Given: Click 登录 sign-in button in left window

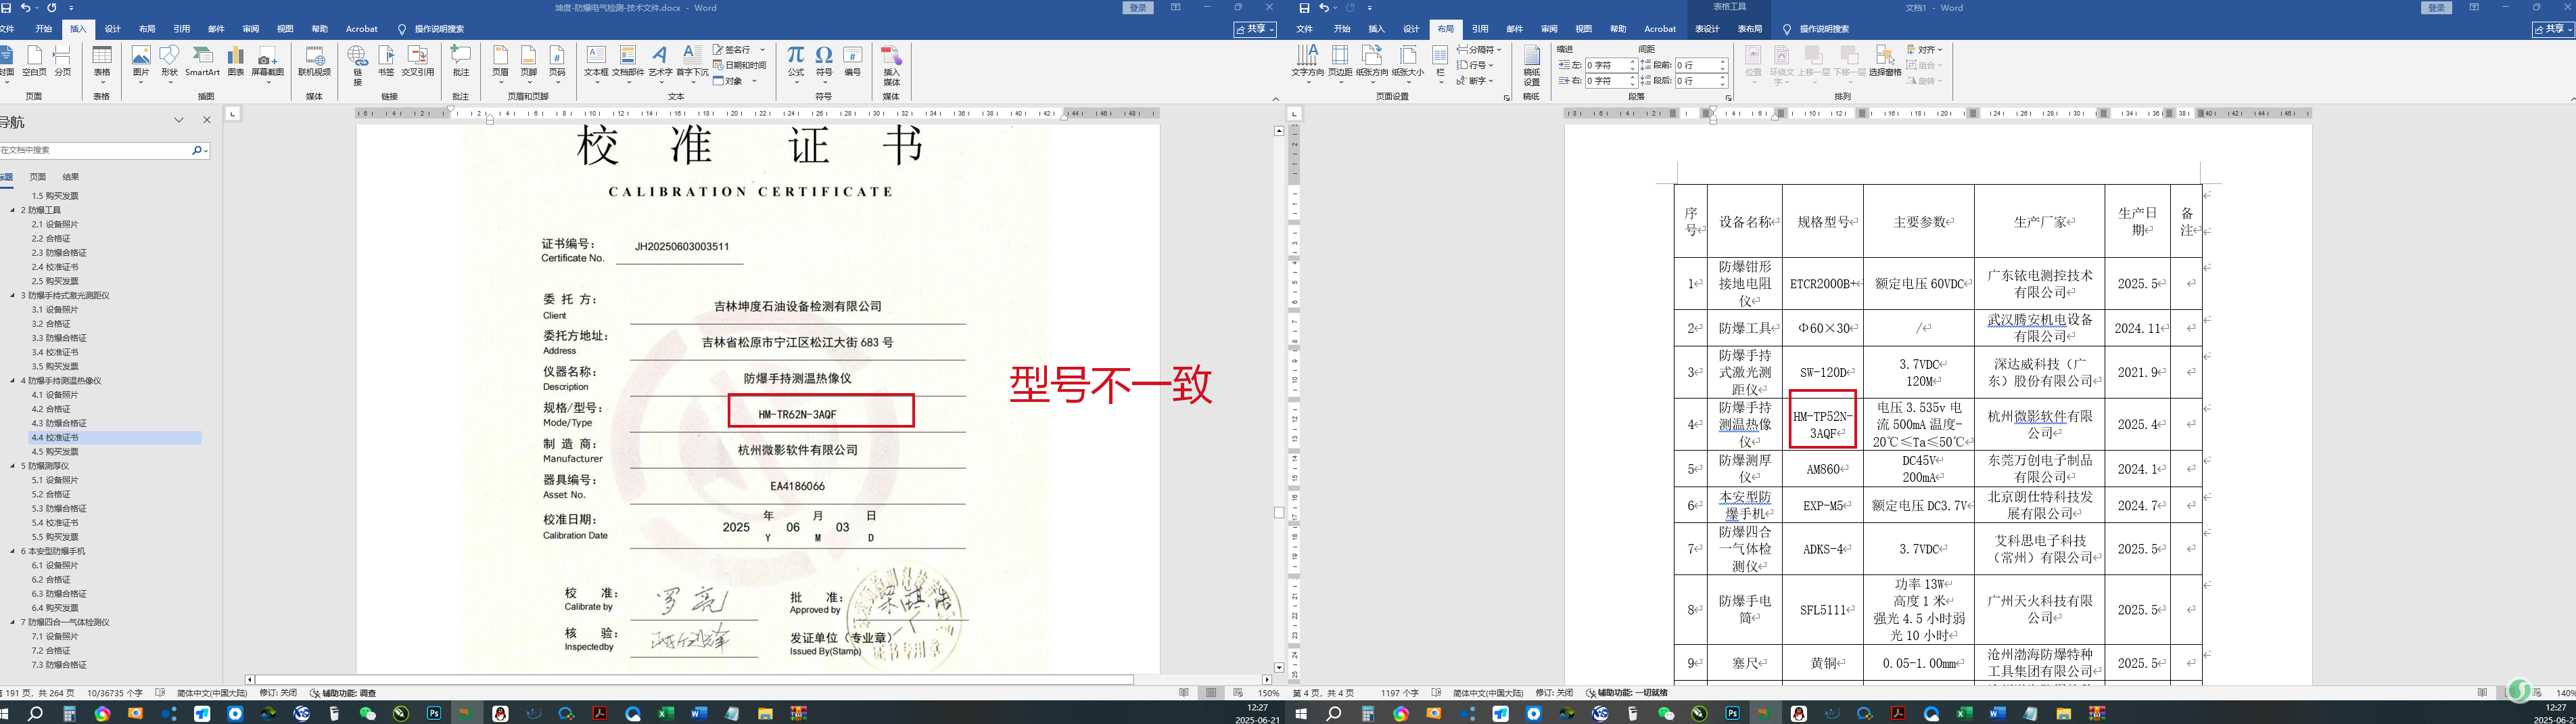Looking at the screenshot, I should point(1138,8).
